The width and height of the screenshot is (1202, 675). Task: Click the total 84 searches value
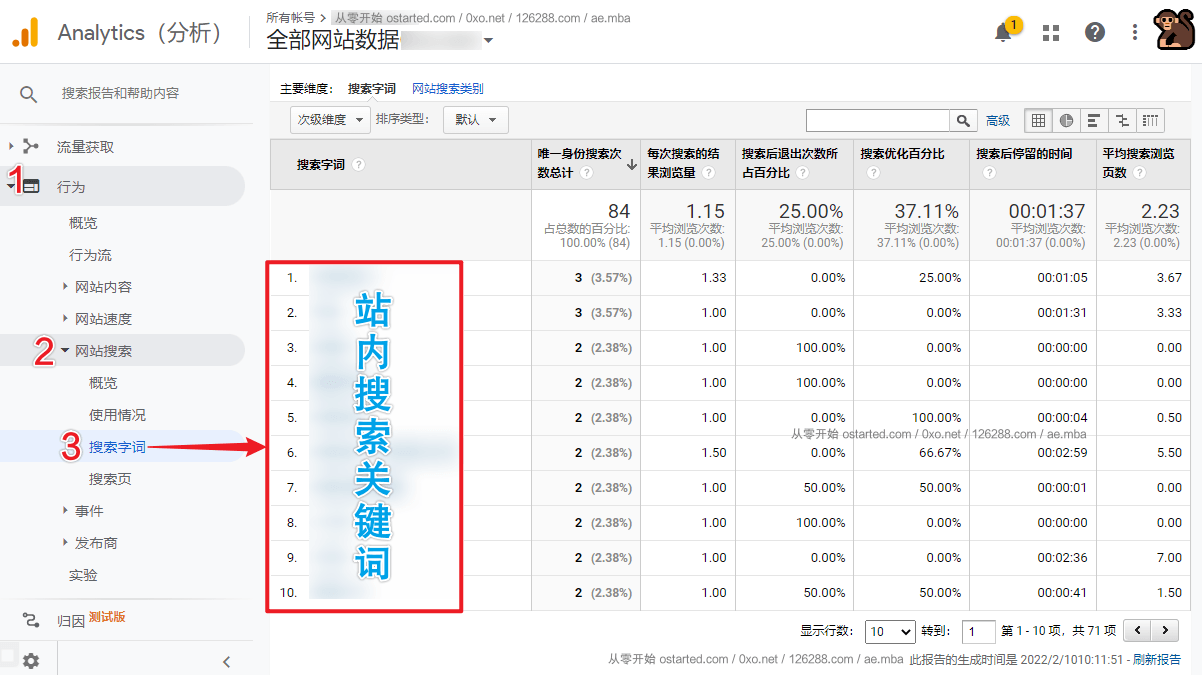[x=619, y=211]
